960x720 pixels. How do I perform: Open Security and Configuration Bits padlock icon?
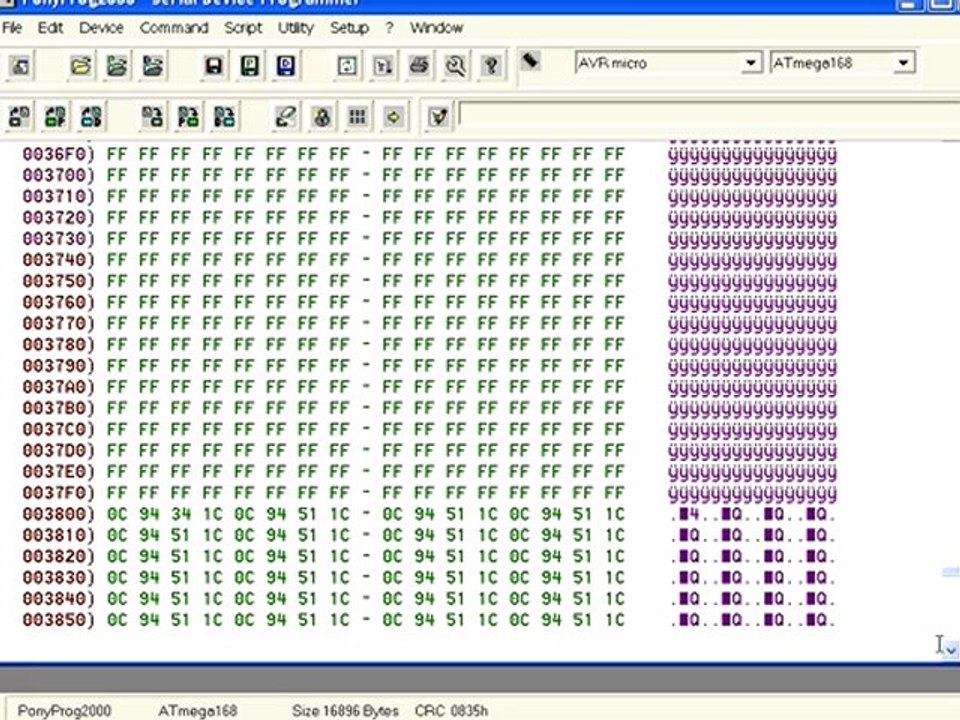click(322, 116)
